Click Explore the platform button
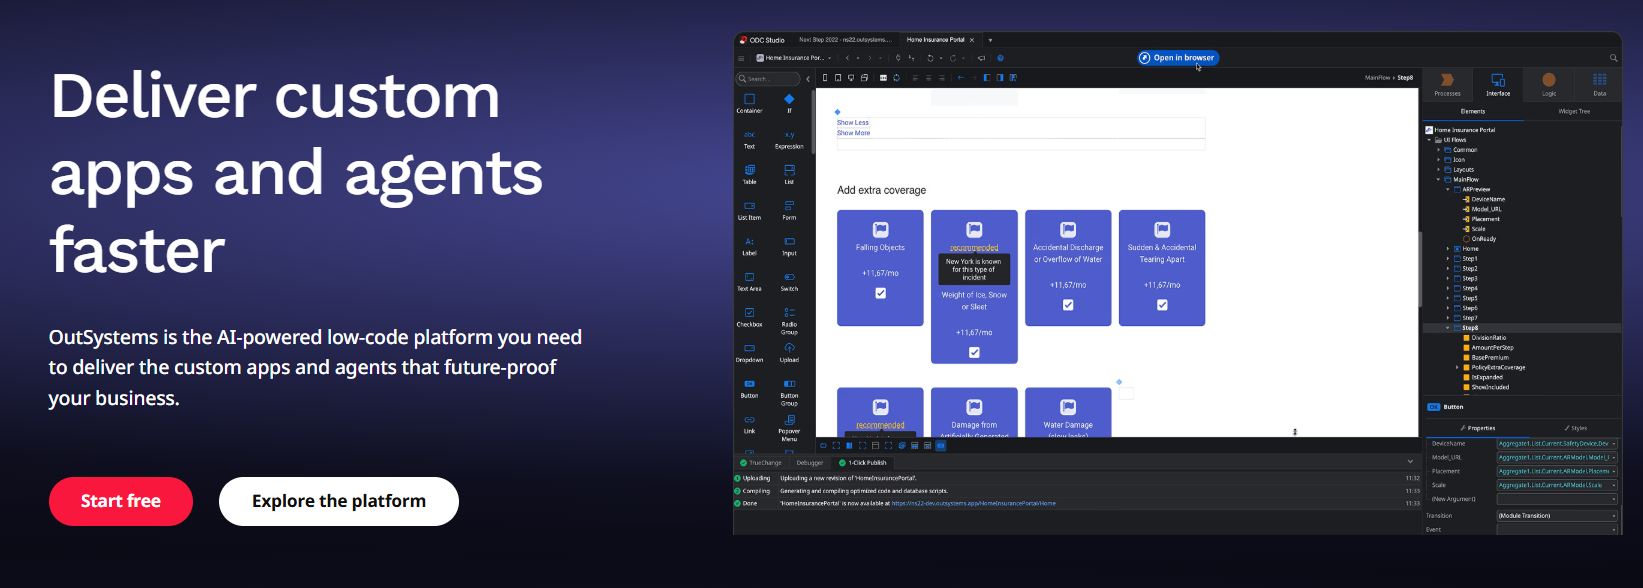Image resolution: width=1643 pixels, height=588 pixels. tap(339, 501)
